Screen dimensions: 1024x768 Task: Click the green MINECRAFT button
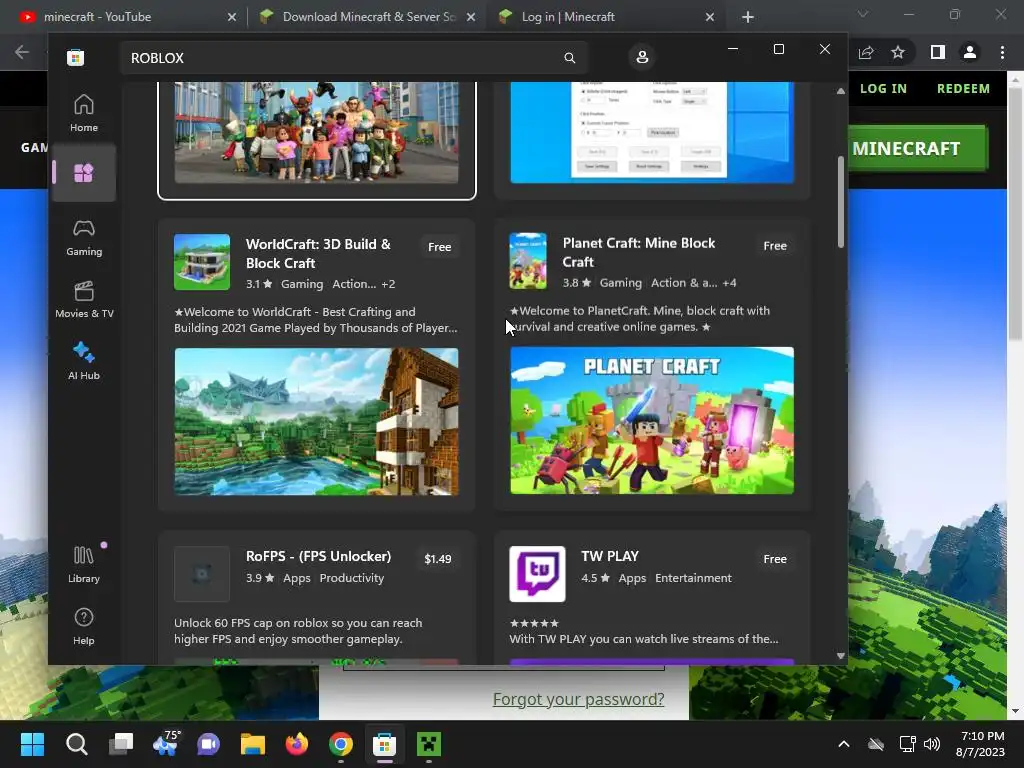tap(918, 149)
